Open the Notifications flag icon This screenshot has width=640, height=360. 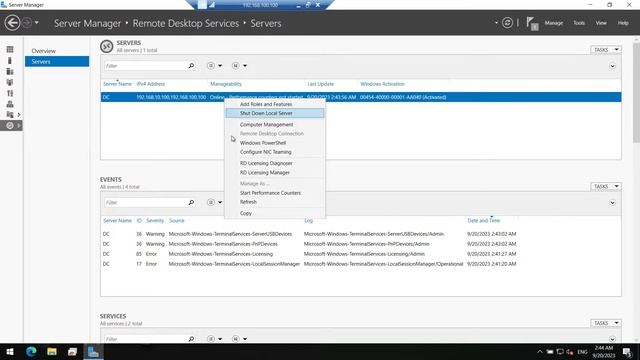[x=532, y=24]
